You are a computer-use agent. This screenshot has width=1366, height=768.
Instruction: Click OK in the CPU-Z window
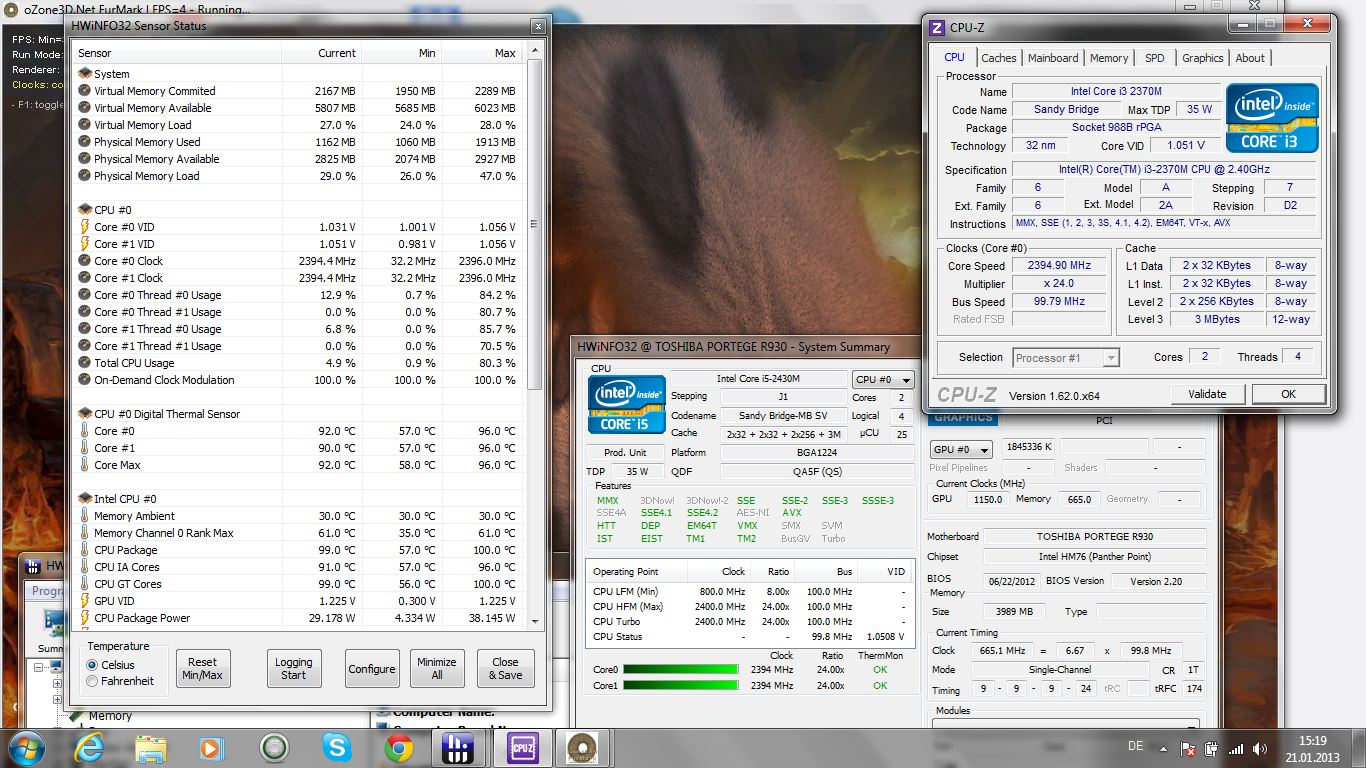1288,394
